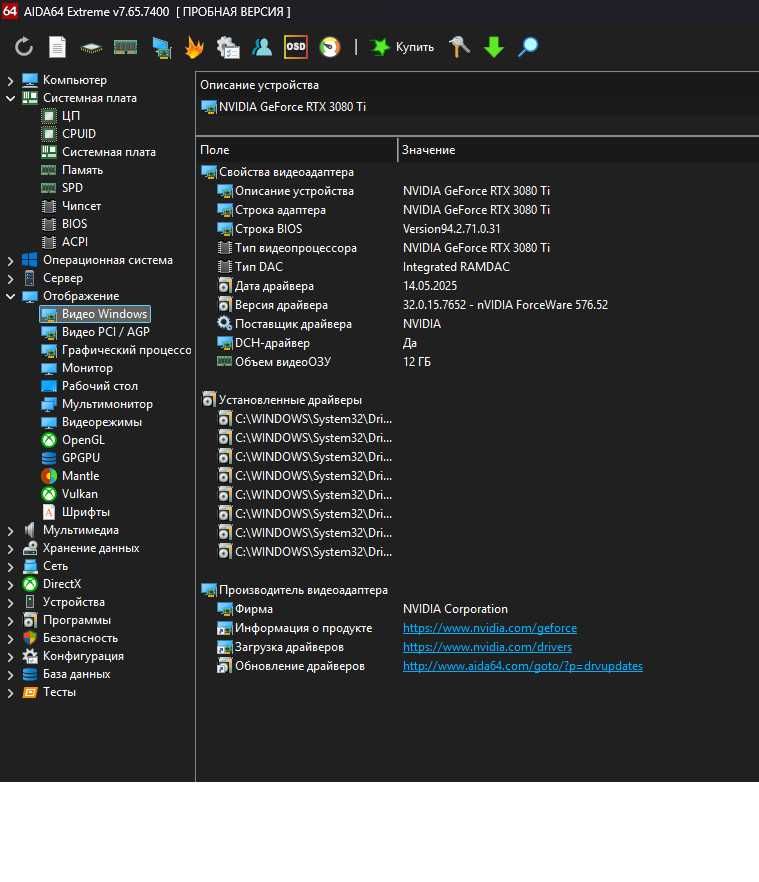Open the motherboard chip toolbar icon
The image size is (759, 882).
coord(91,48)
